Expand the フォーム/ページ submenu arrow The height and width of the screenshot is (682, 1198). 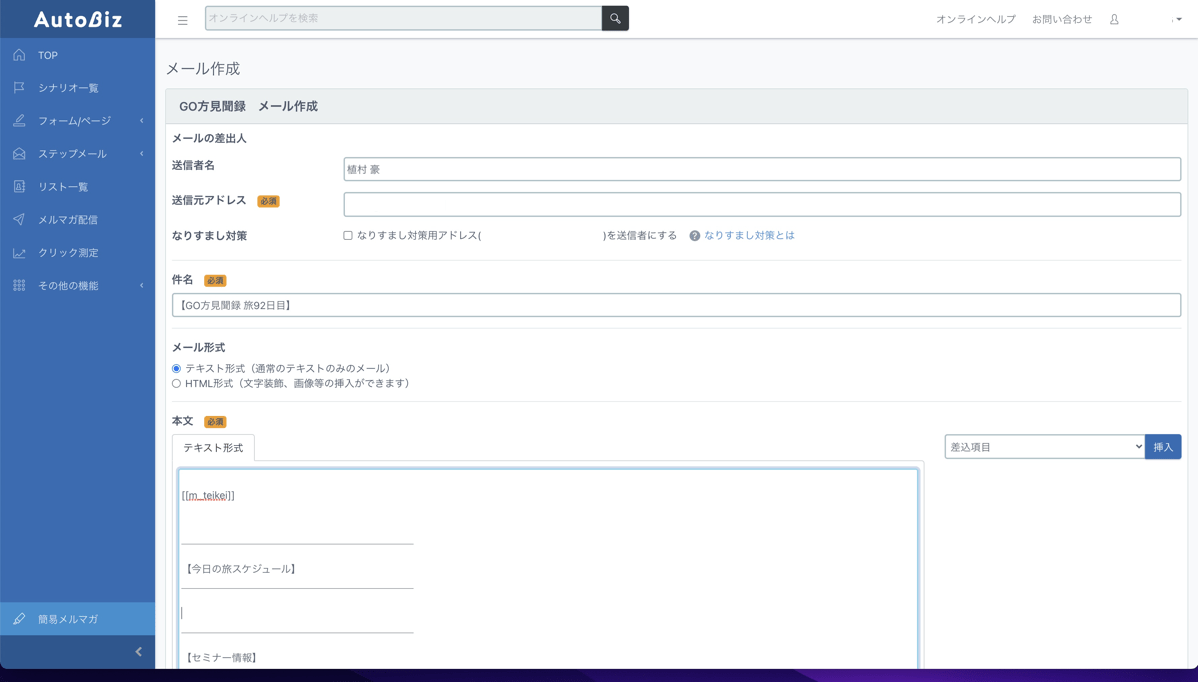[x=141, y=121]
